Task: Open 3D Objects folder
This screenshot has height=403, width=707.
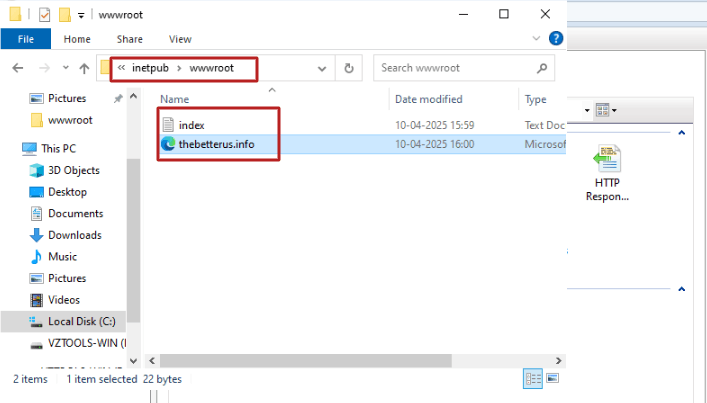Action: click(x=74, y=170)
